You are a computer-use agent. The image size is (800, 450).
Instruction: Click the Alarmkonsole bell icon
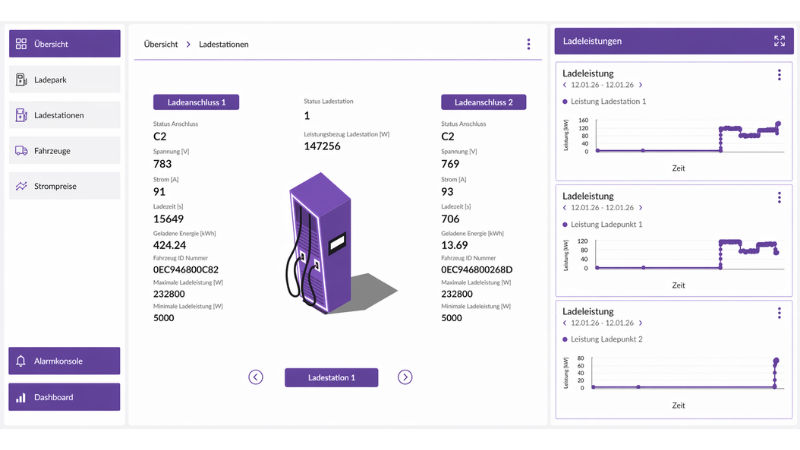click(x=21, y=361)
